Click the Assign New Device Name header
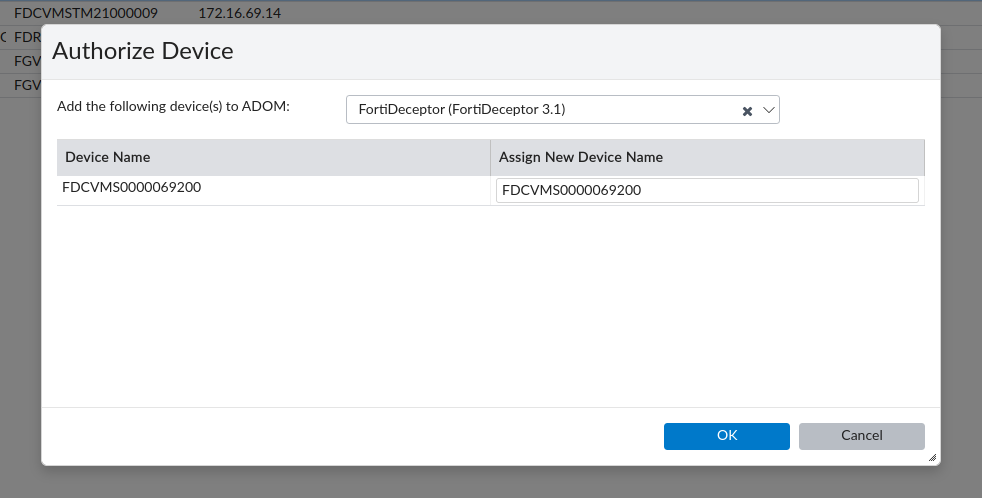This screenshot has height=498, width=982. [580, 157]
